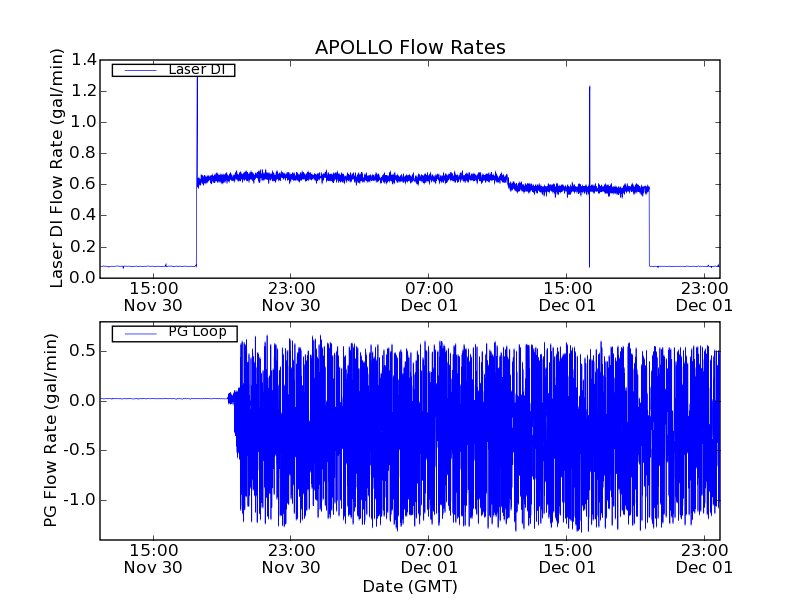
Task: Click the 0.4 tick on Laser DI axis
Action: click(83, 216)
